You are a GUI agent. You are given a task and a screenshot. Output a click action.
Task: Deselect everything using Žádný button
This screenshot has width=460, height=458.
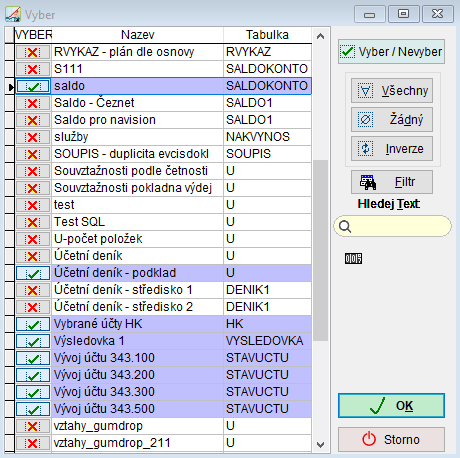point(392,119)
